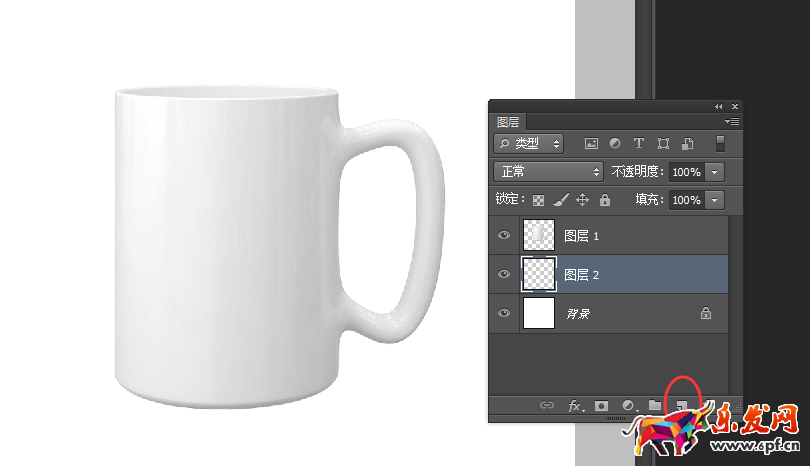Add a layer mask via bottom icon

(601, 405)
